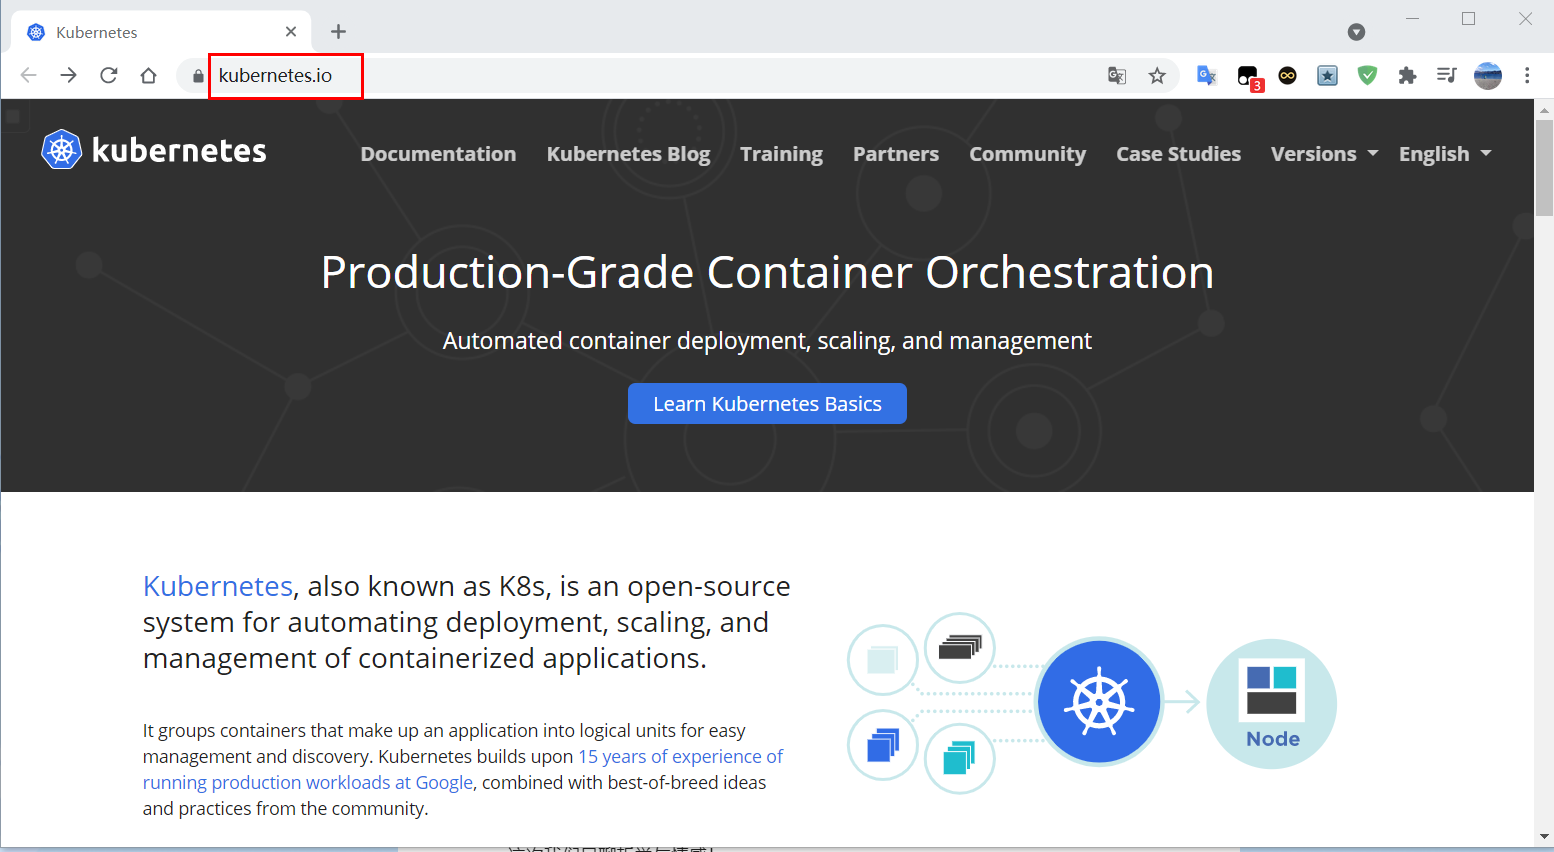View site info via the lock icon

coord(198,76)
